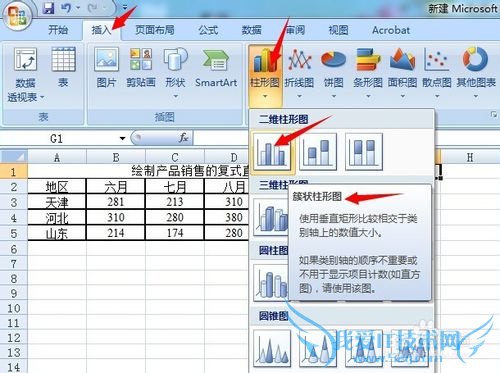Open the Acrobat tab
Image resolution: width=500 pixels, height=373 pixels.
(x=391, y=30)
